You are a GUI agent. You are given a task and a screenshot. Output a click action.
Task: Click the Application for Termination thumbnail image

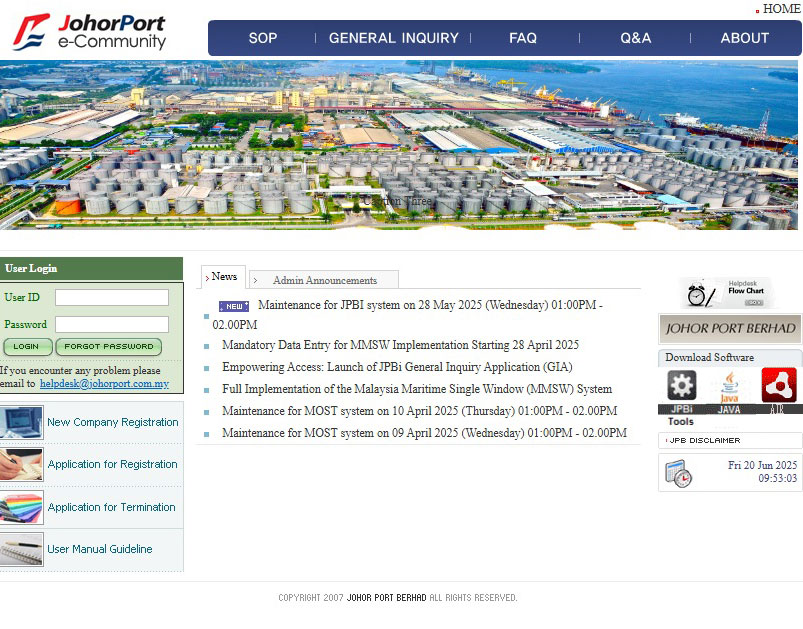click(22, 507)
